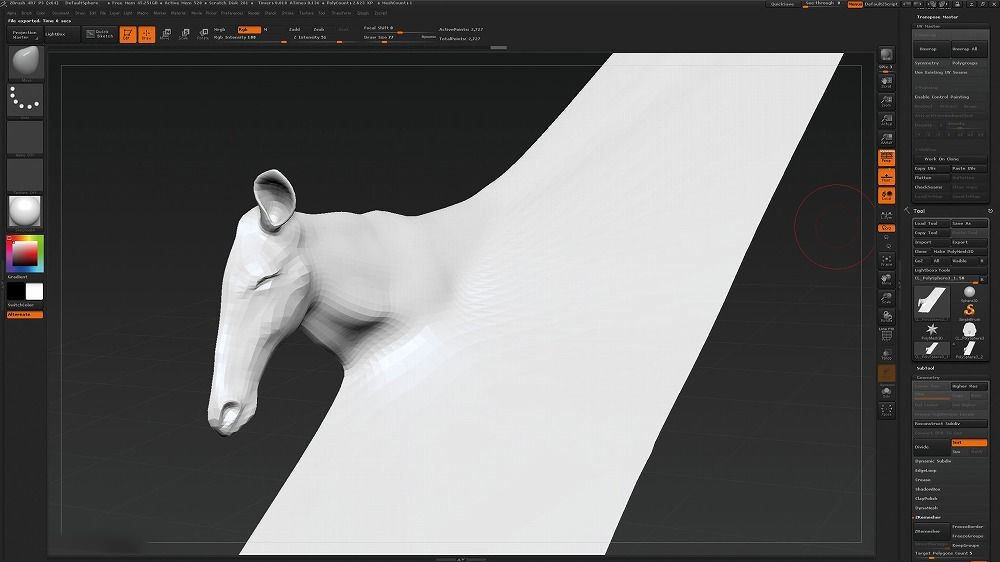Toggle the orange XYZ rotation button

886,228
